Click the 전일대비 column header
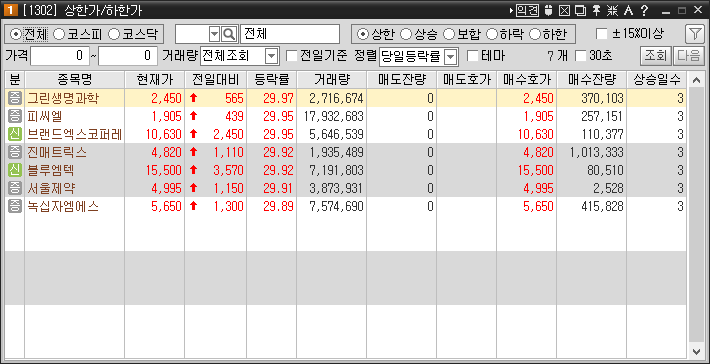Viewport: 710px width, 364px height. (x=216, y=80)
